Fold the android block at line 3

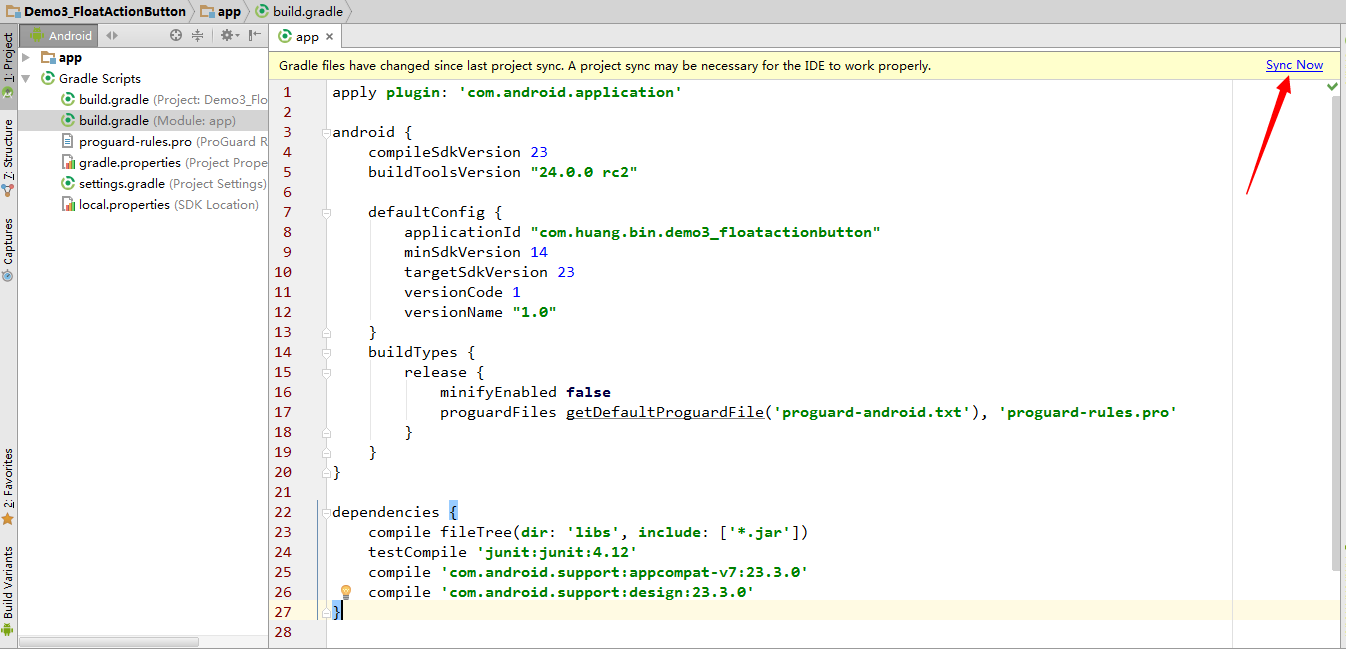coord(326,132)
